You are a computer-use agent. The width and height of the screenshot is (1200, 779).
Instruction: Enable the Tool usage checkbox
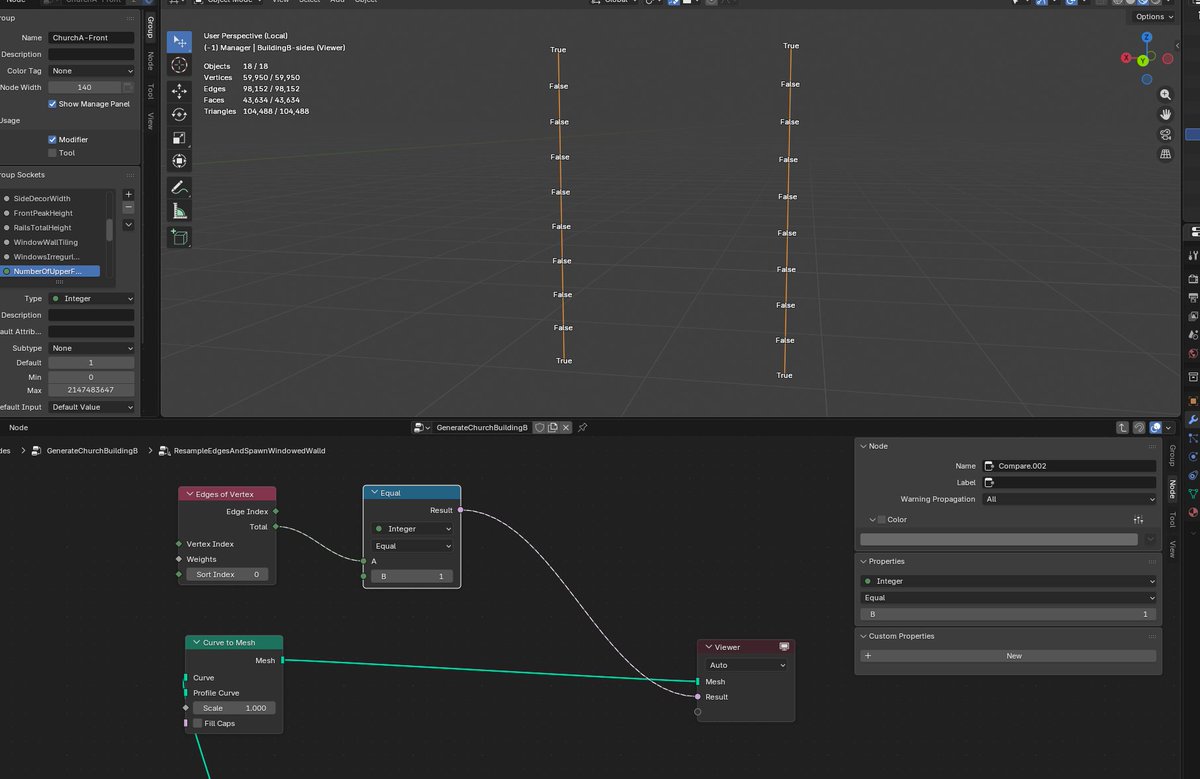click(52, 153)
